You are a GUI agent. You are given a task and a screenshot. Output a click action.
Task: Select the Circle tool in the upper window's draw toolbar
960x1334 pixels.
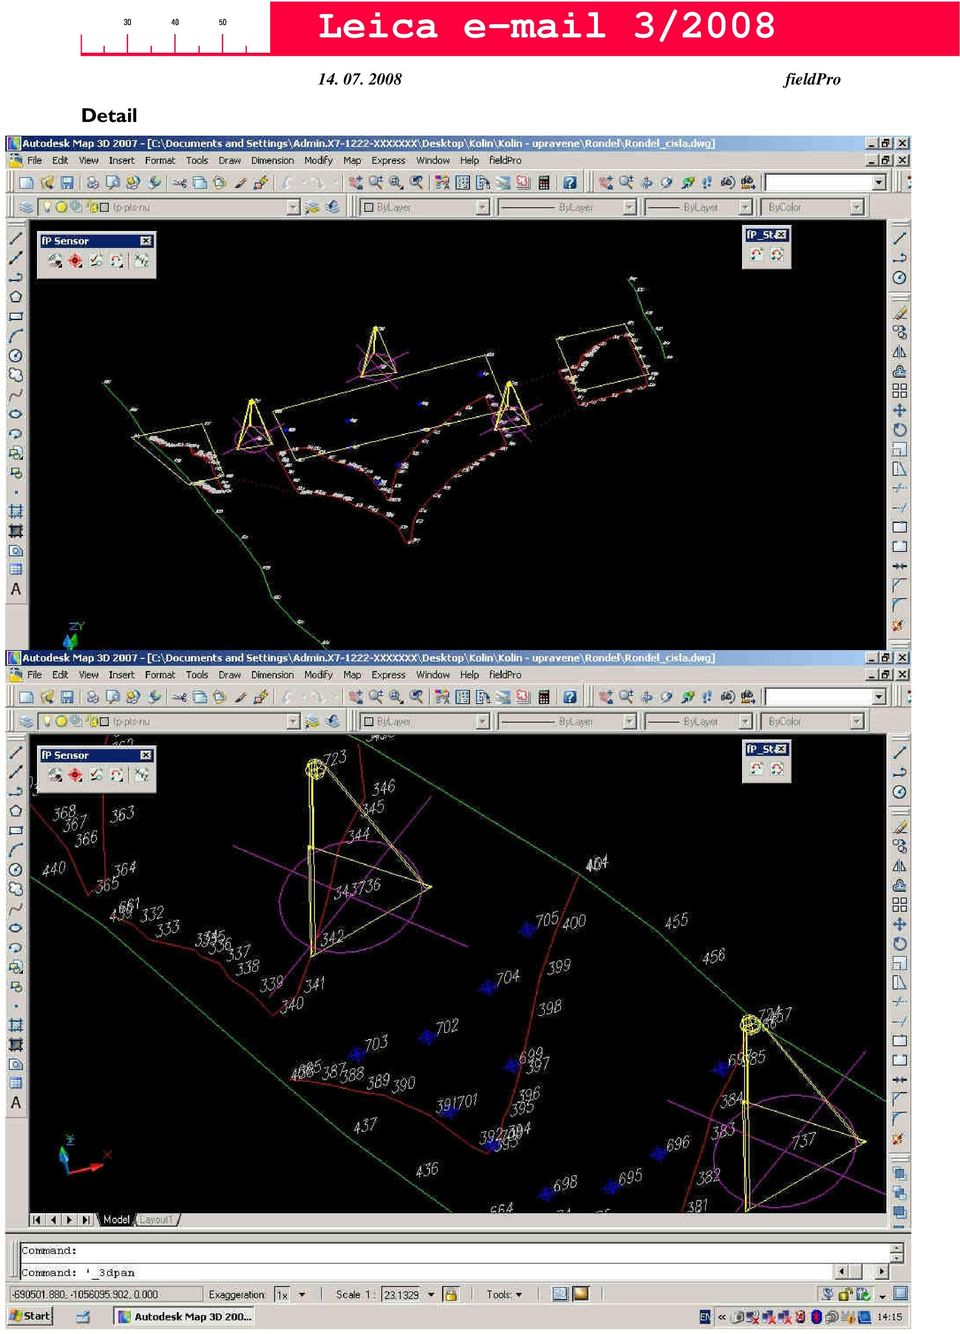(16, 355)
